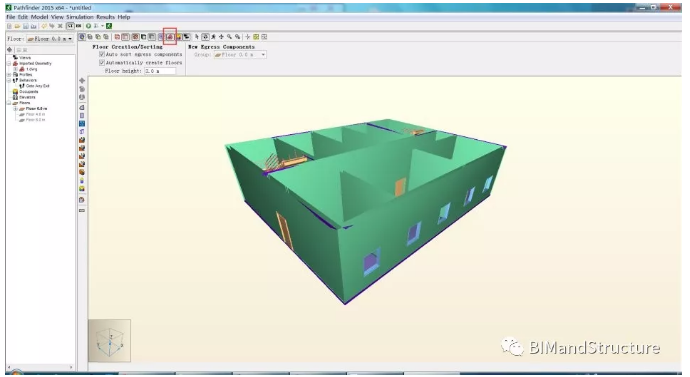Select the greyed floor row below Floor 0.0 m
Screen dimensions: 690x377
click(35, 114)
